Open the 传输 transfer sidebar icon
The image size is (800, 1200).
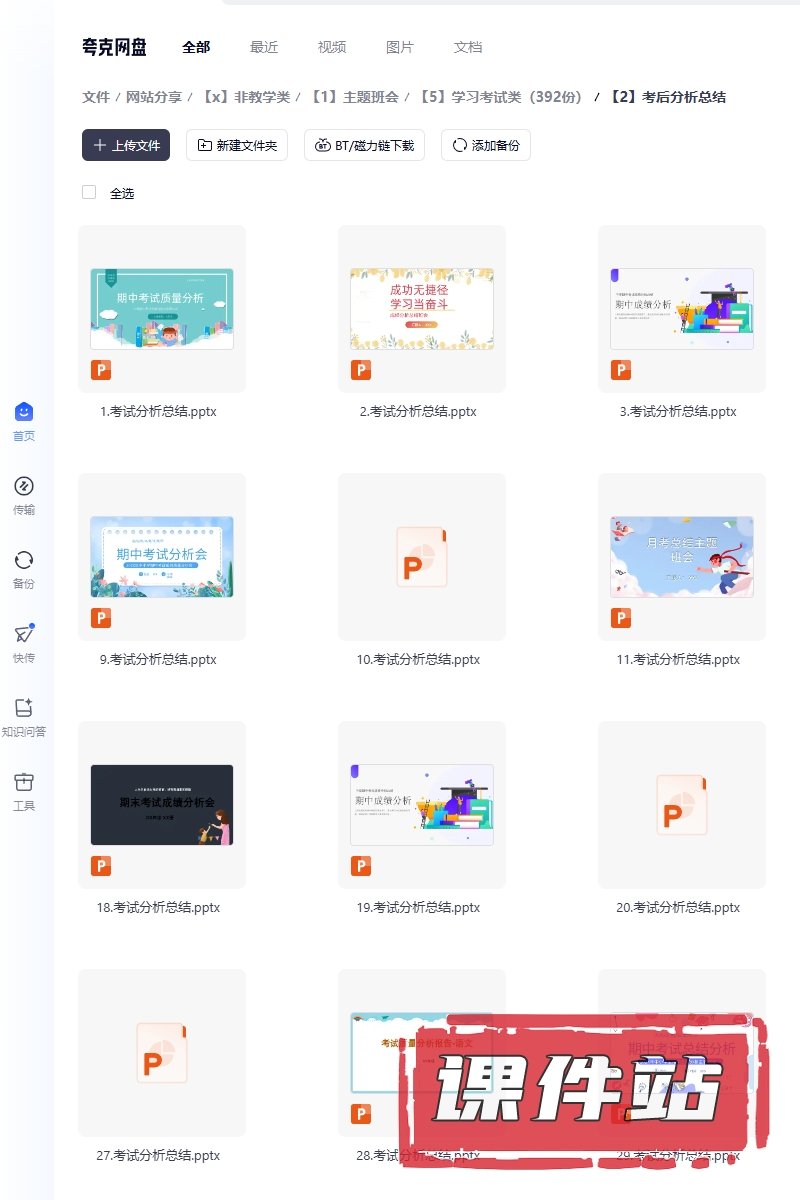pos(24,487)
